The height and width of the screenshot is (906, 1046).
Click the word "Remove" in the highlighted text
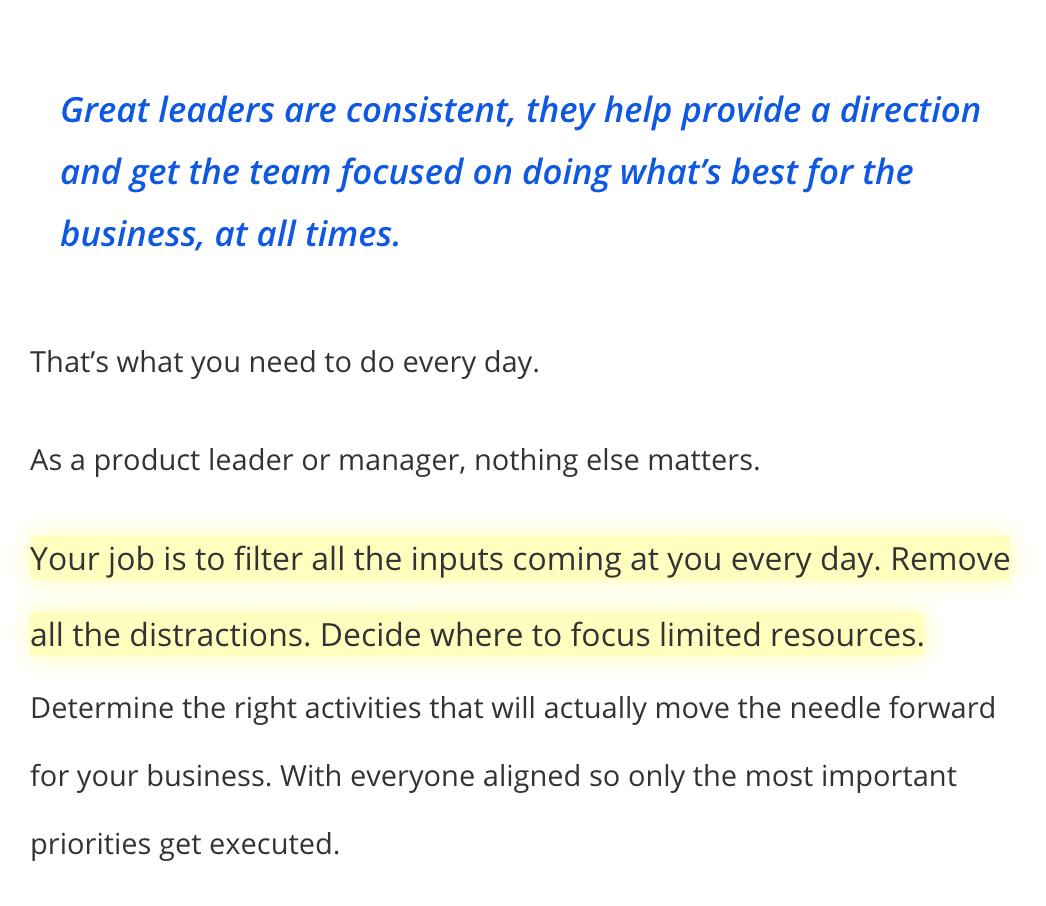[950, 559]
